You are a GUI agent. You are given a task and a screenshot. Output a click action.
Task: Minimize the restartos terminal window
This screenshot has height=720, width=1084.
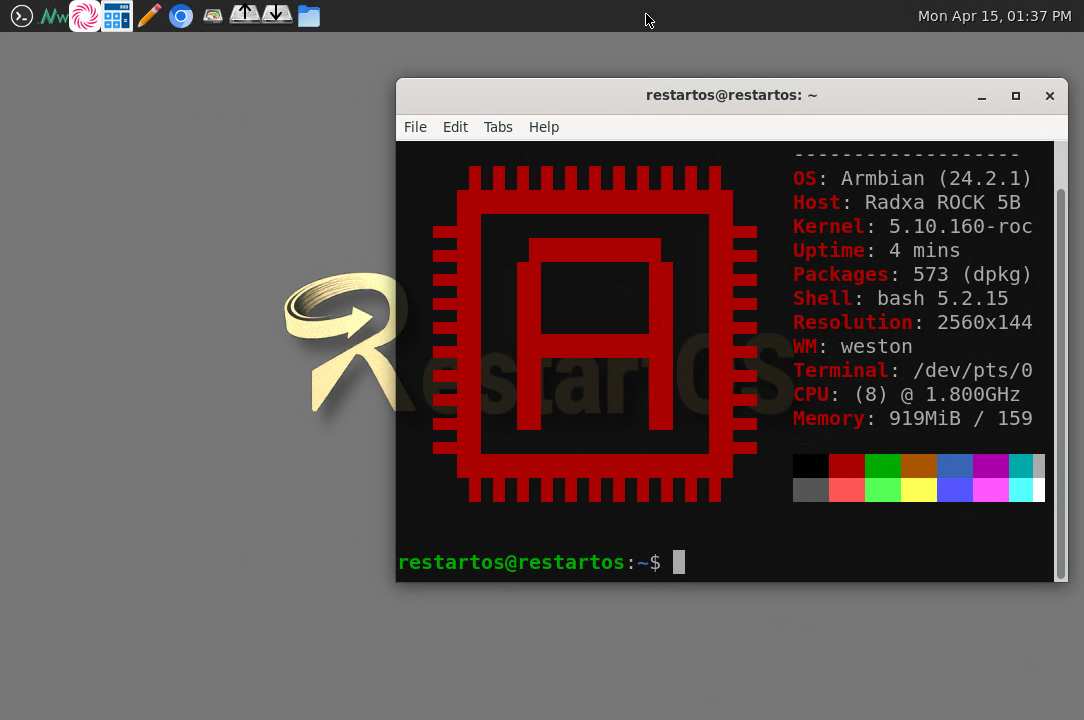pyautogui.click(x=982, y=96)
